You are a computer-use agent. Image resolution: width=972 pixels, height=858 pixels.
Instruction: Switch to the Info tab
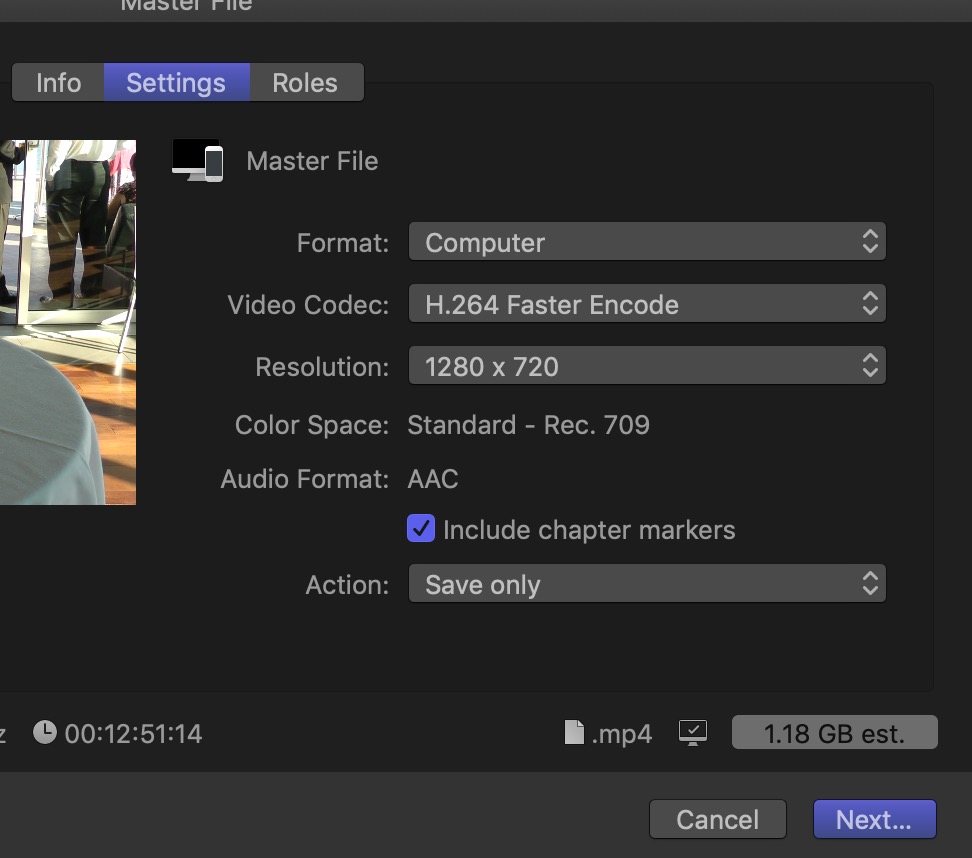(58, 83)
